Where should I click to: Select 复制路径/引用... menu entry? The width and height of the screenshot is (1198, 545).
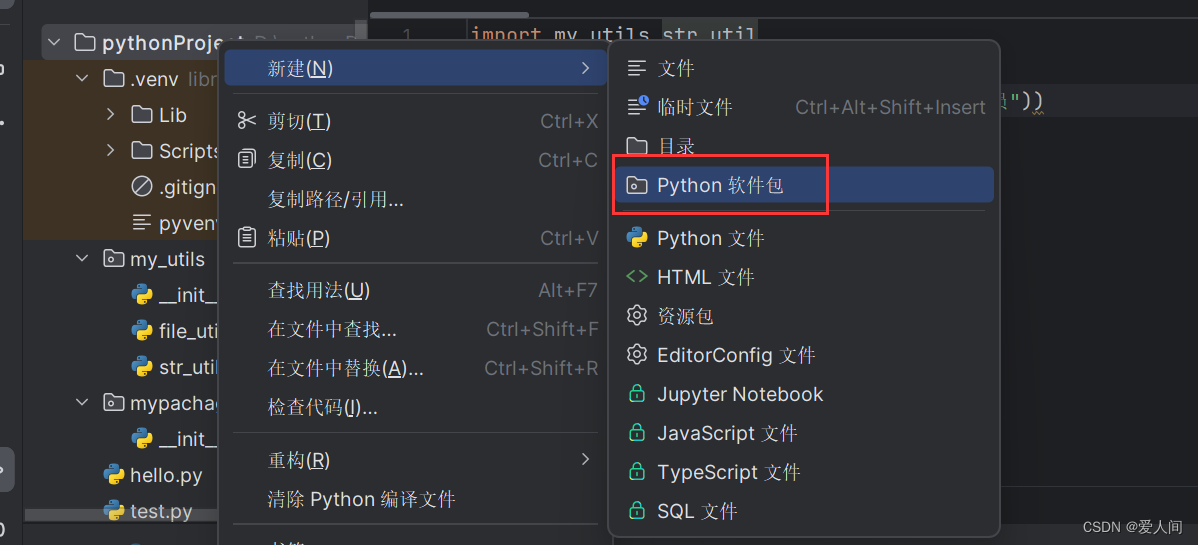pos(416,200)
